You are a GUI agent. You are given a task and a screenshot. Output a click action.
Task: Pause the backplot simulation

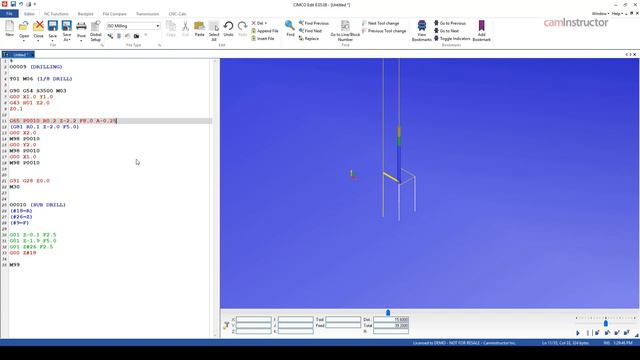(588, 333)
